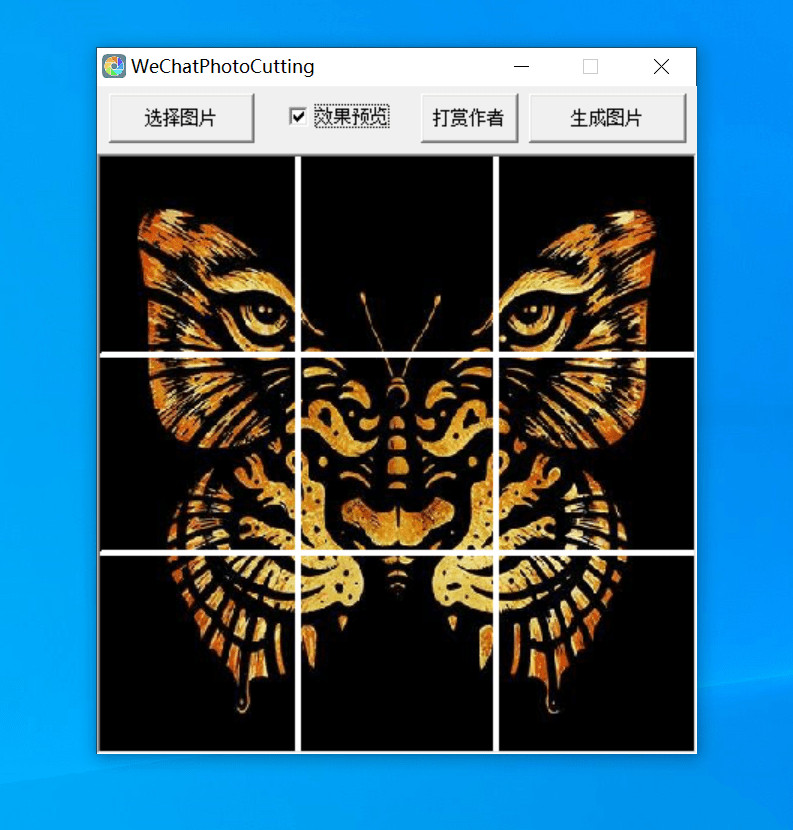Select the top-right tile with right tiger eye

(596, 254)
